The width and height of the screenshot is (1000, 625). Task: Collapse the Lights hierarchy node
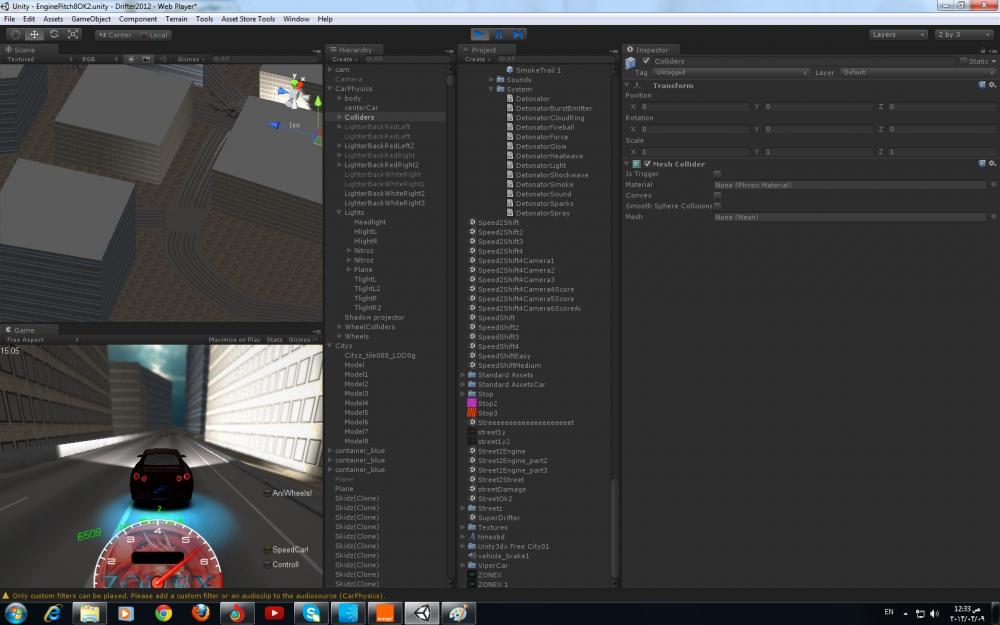[339, 212]
